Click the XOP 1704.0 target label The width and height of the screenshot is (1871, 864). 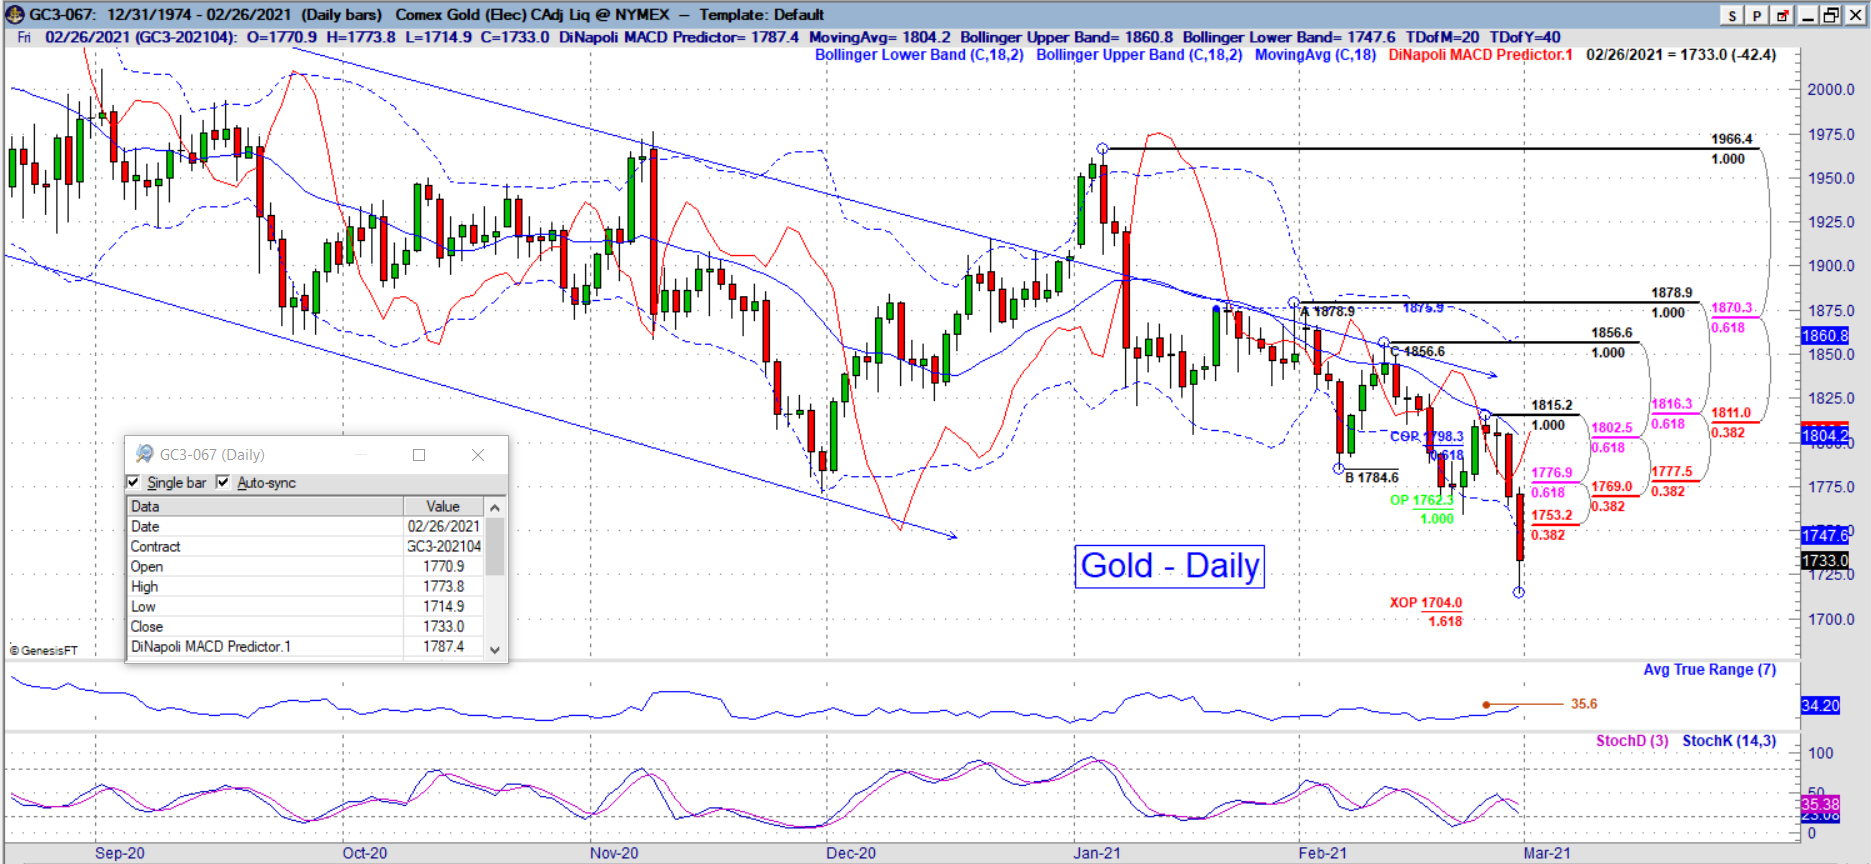1426,603
